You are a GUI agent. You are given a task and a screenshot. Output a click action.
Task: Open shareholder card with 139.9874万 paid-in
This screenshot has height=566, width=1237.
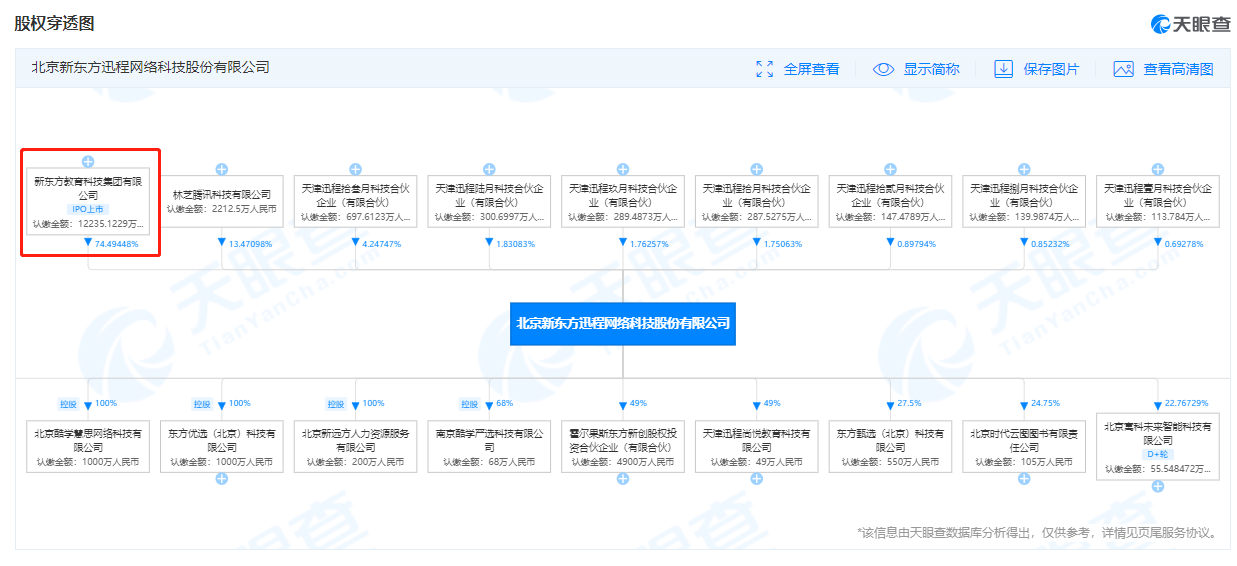(x=1023, y=201)
